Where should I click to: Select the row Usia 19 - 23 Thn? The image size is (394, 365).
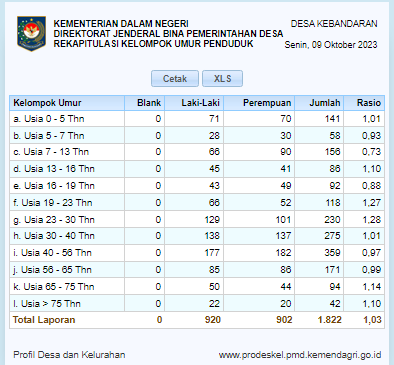point(197,203)
